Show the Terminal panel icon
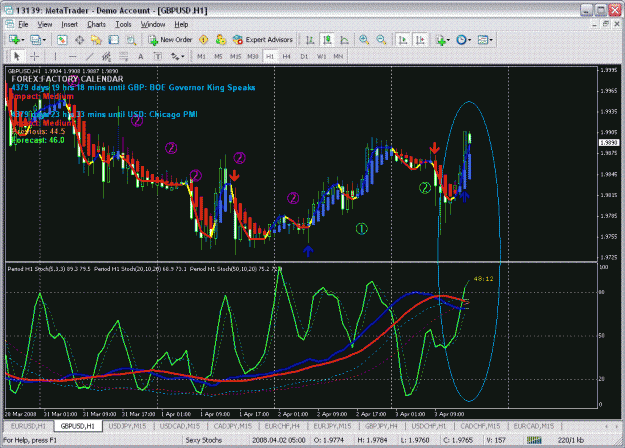 click(114, 40)
